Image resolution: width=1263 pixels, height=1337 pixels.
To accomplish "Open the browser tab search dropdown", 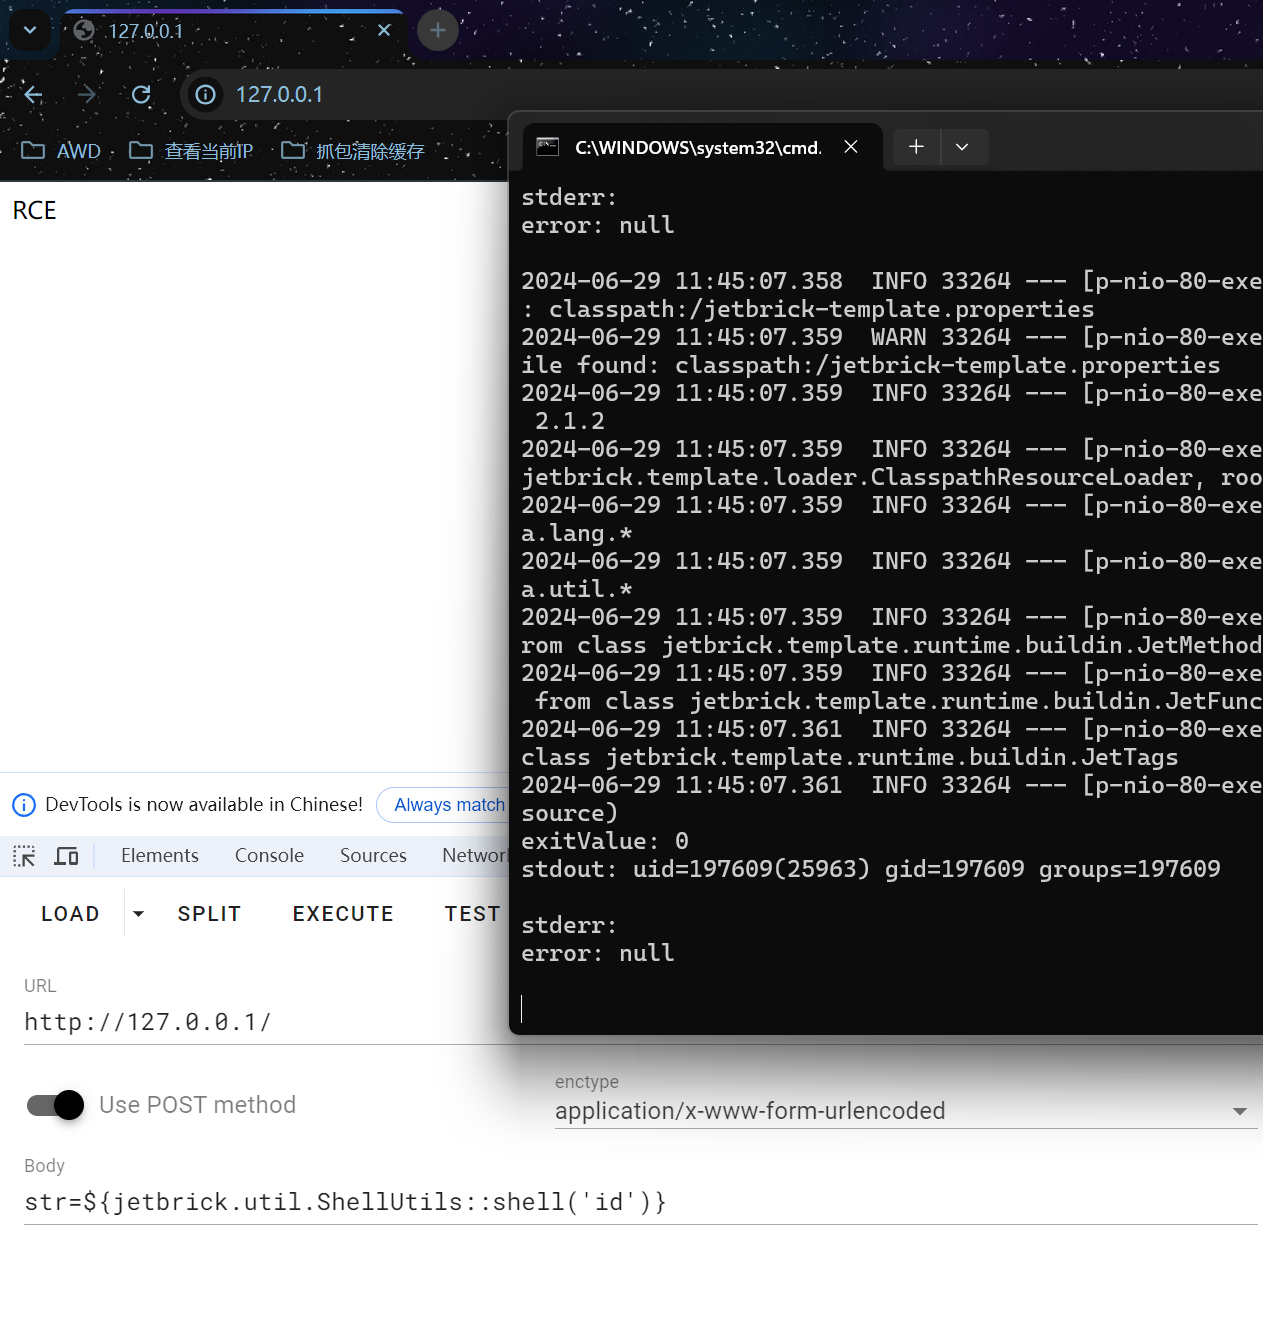I will pos(30,30).
